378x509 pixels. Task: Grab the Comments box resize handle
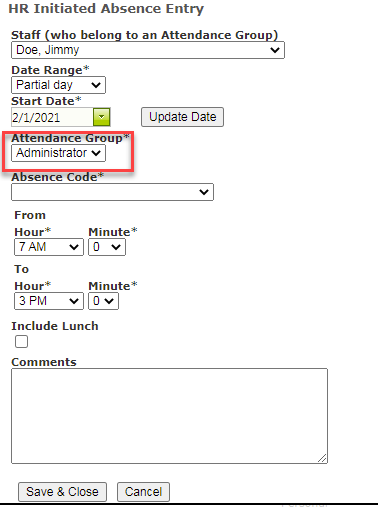click(322, 458)
